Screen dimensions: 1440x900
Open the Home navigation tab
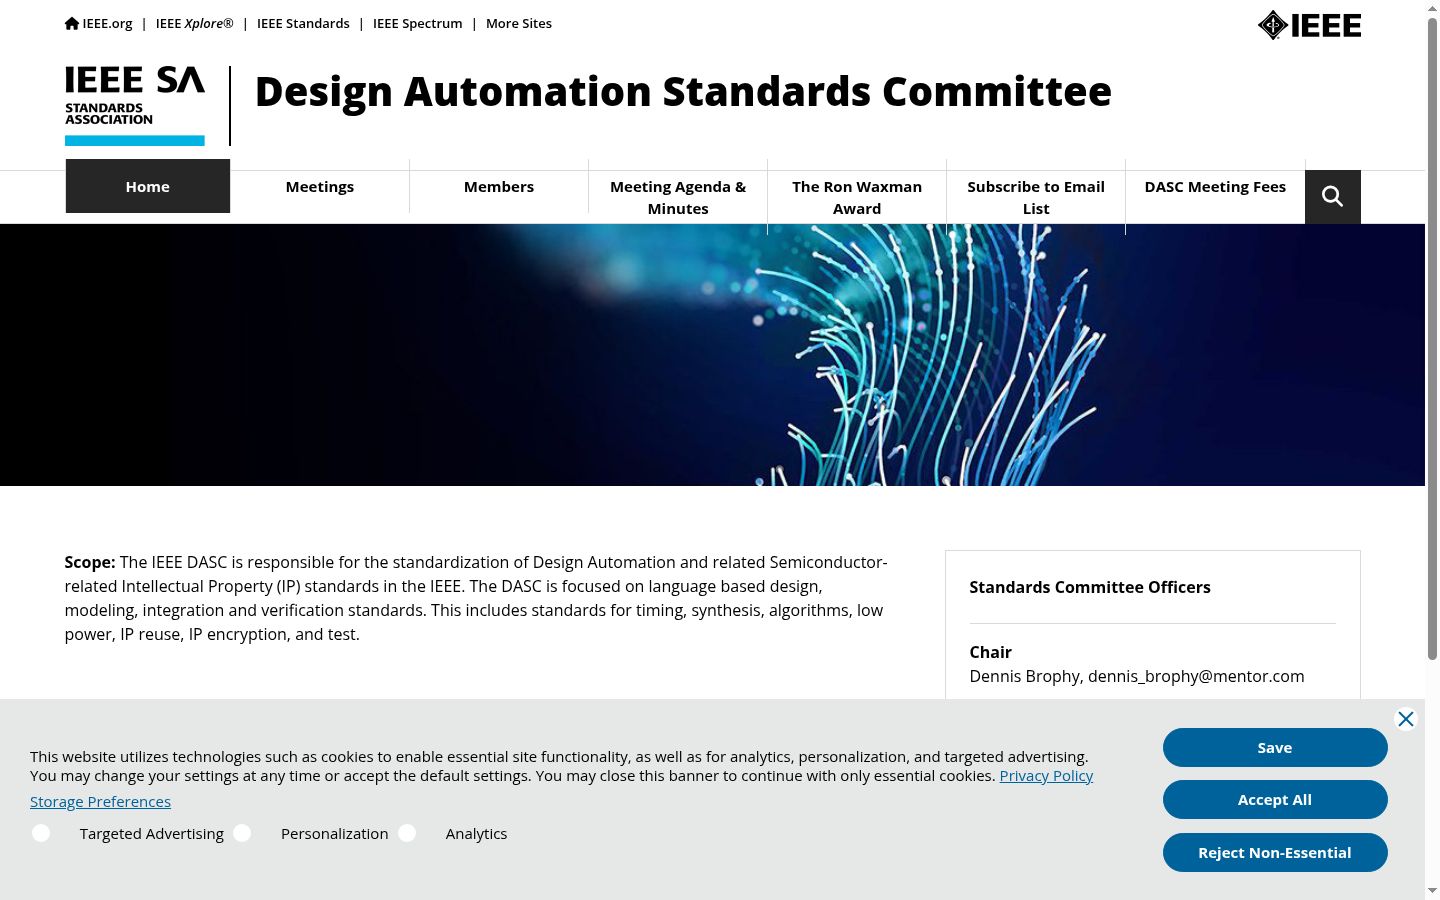click(x=148, y=186)
